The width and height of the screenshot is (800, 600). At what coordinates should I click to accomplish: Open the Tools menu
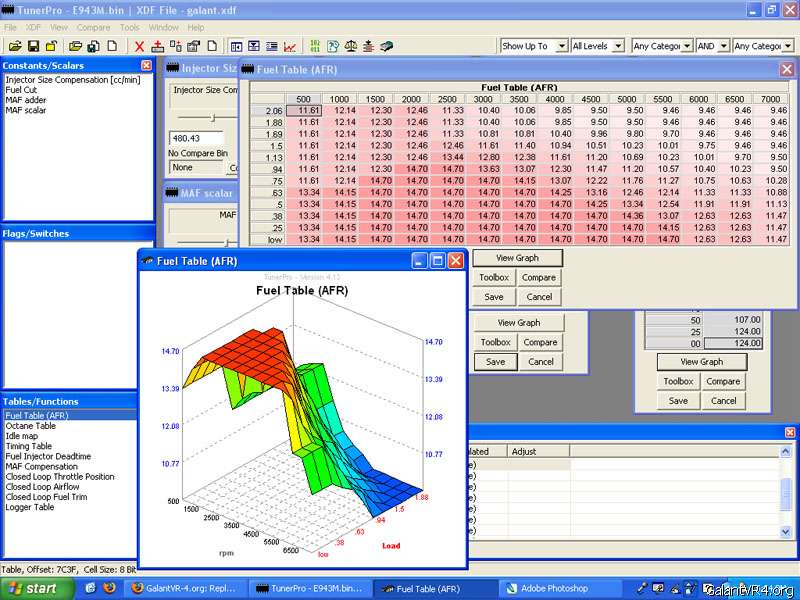(x=130, y=27)
